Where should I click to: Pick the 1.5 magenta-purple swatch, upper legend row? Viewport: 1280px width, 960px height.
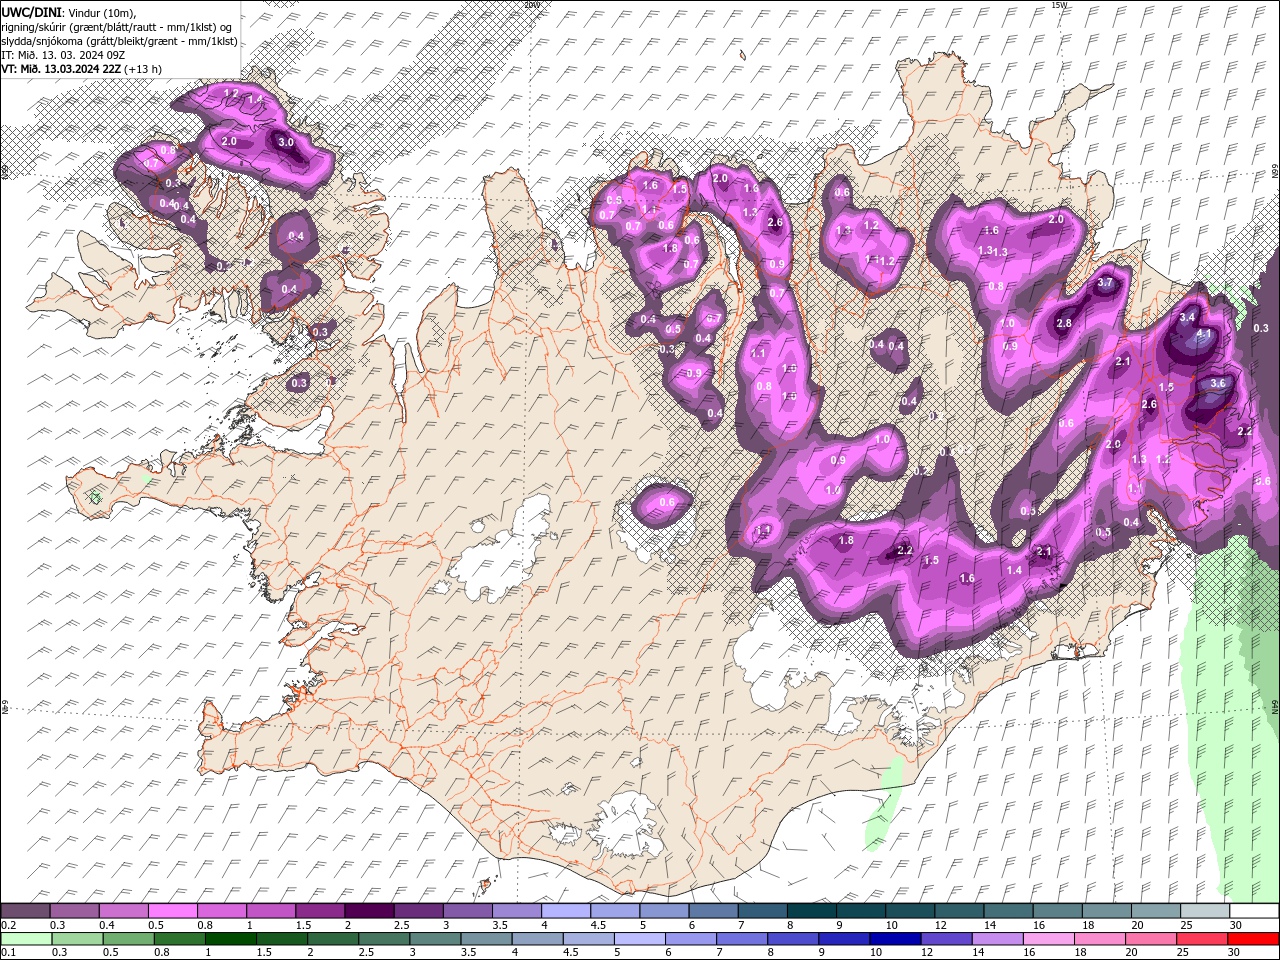click(319, 911)
